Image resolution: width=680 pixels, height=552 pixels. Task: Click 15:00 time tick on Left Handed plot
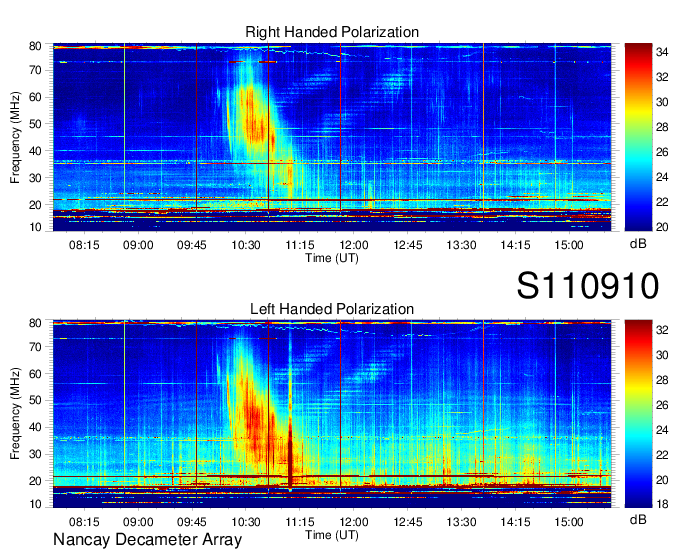(x=569, y=522)
